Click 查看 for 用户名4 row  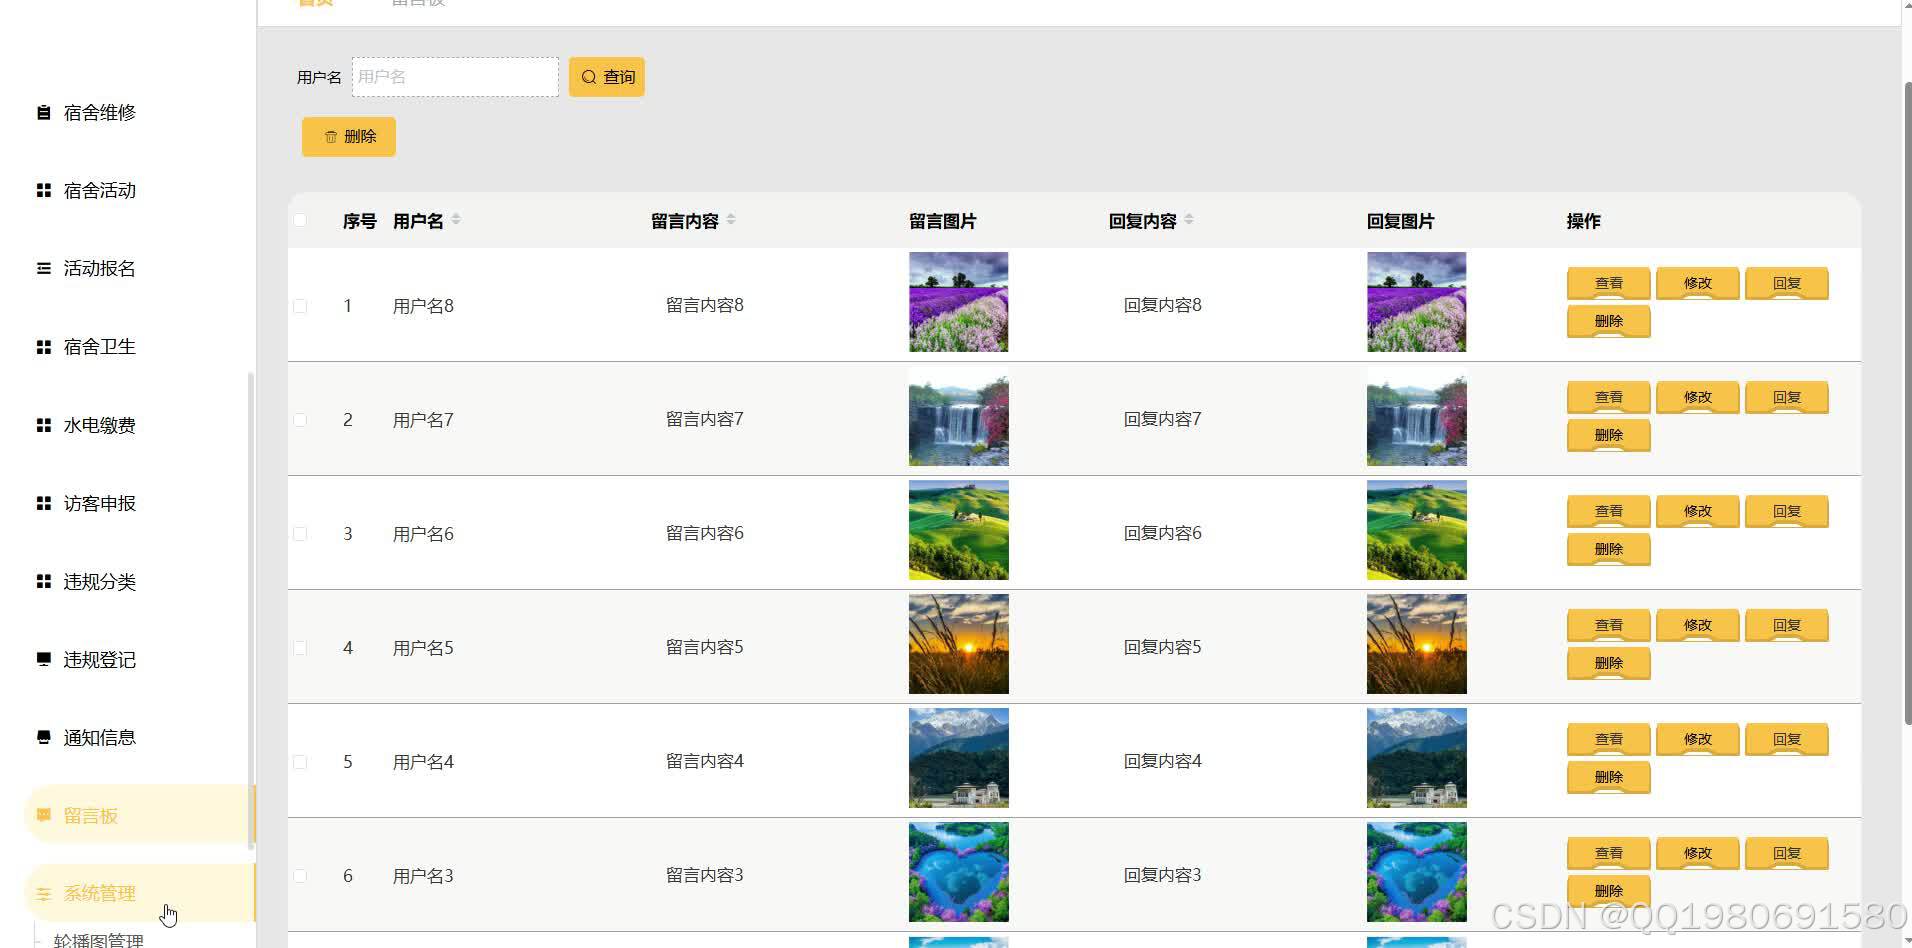click(x=1608, y=739)
